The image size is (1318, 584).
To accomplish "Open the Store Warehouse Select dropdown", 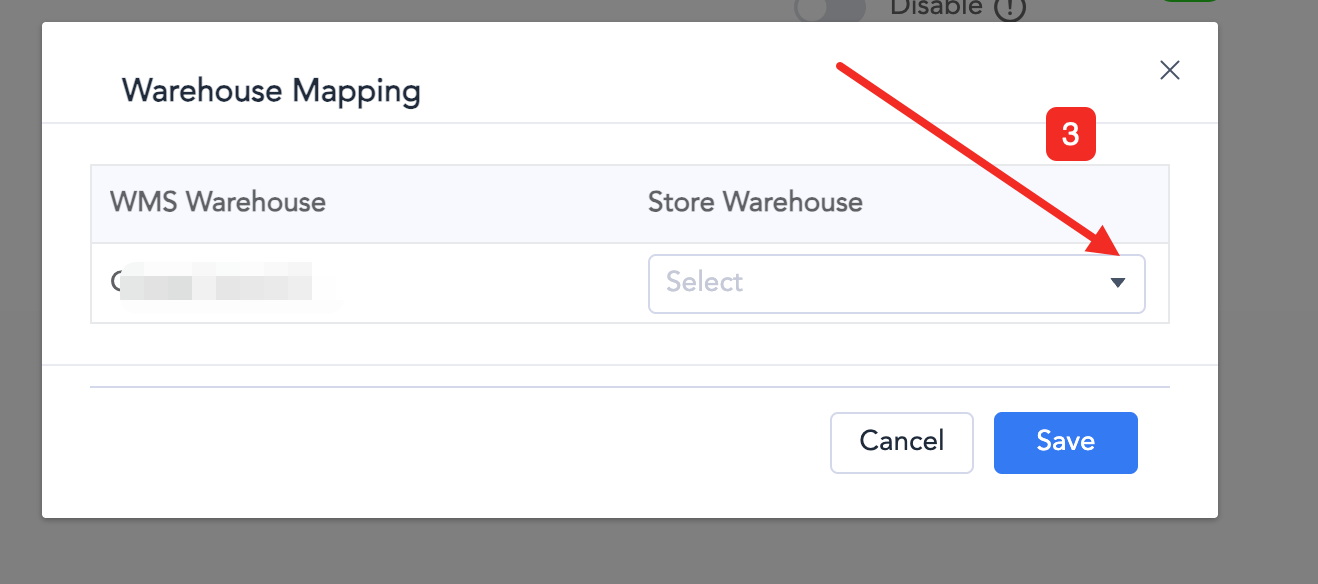I will pos(896,283).
